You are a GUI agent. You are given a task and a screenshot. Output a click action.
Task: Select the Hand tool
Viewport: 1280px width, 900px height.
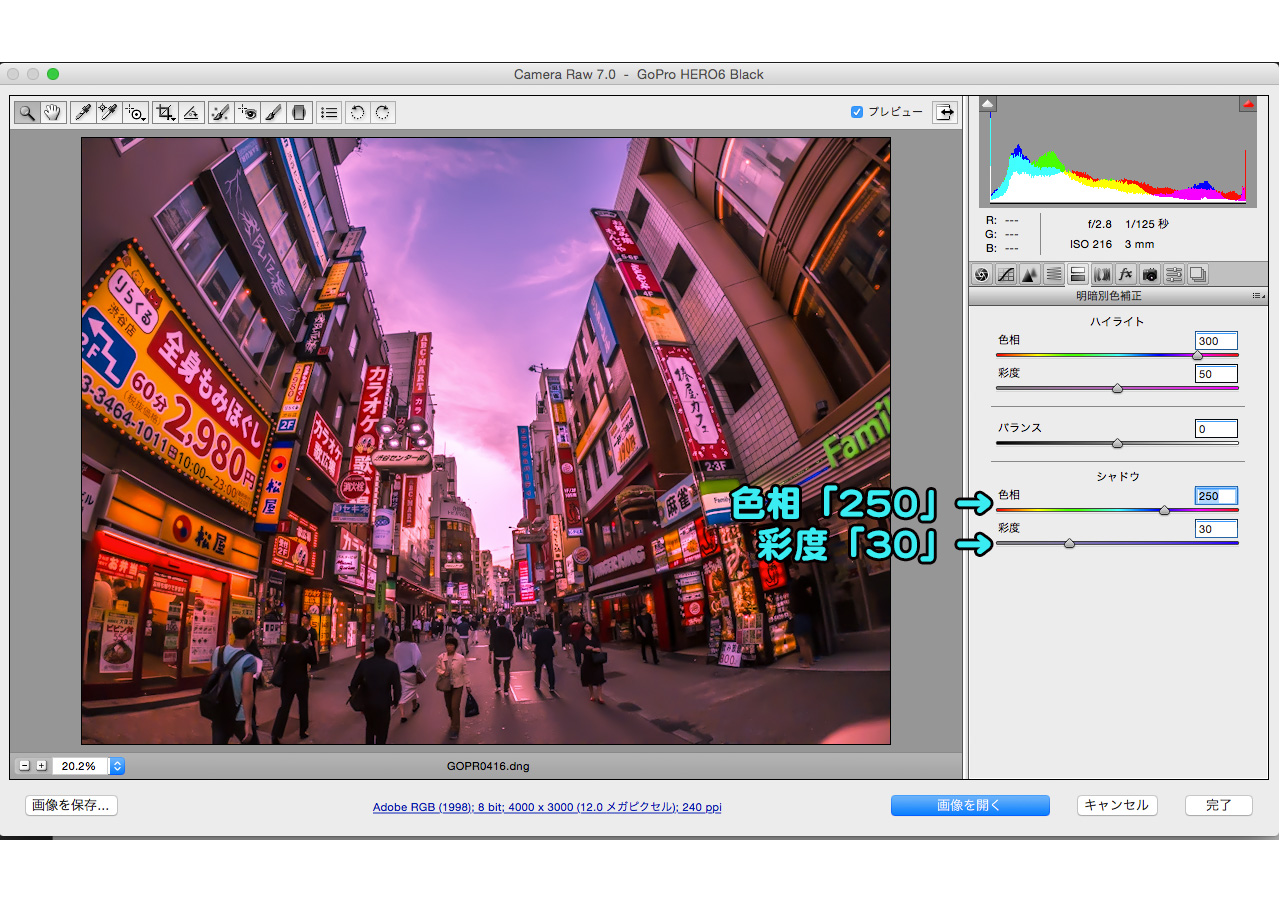[52, 112]
